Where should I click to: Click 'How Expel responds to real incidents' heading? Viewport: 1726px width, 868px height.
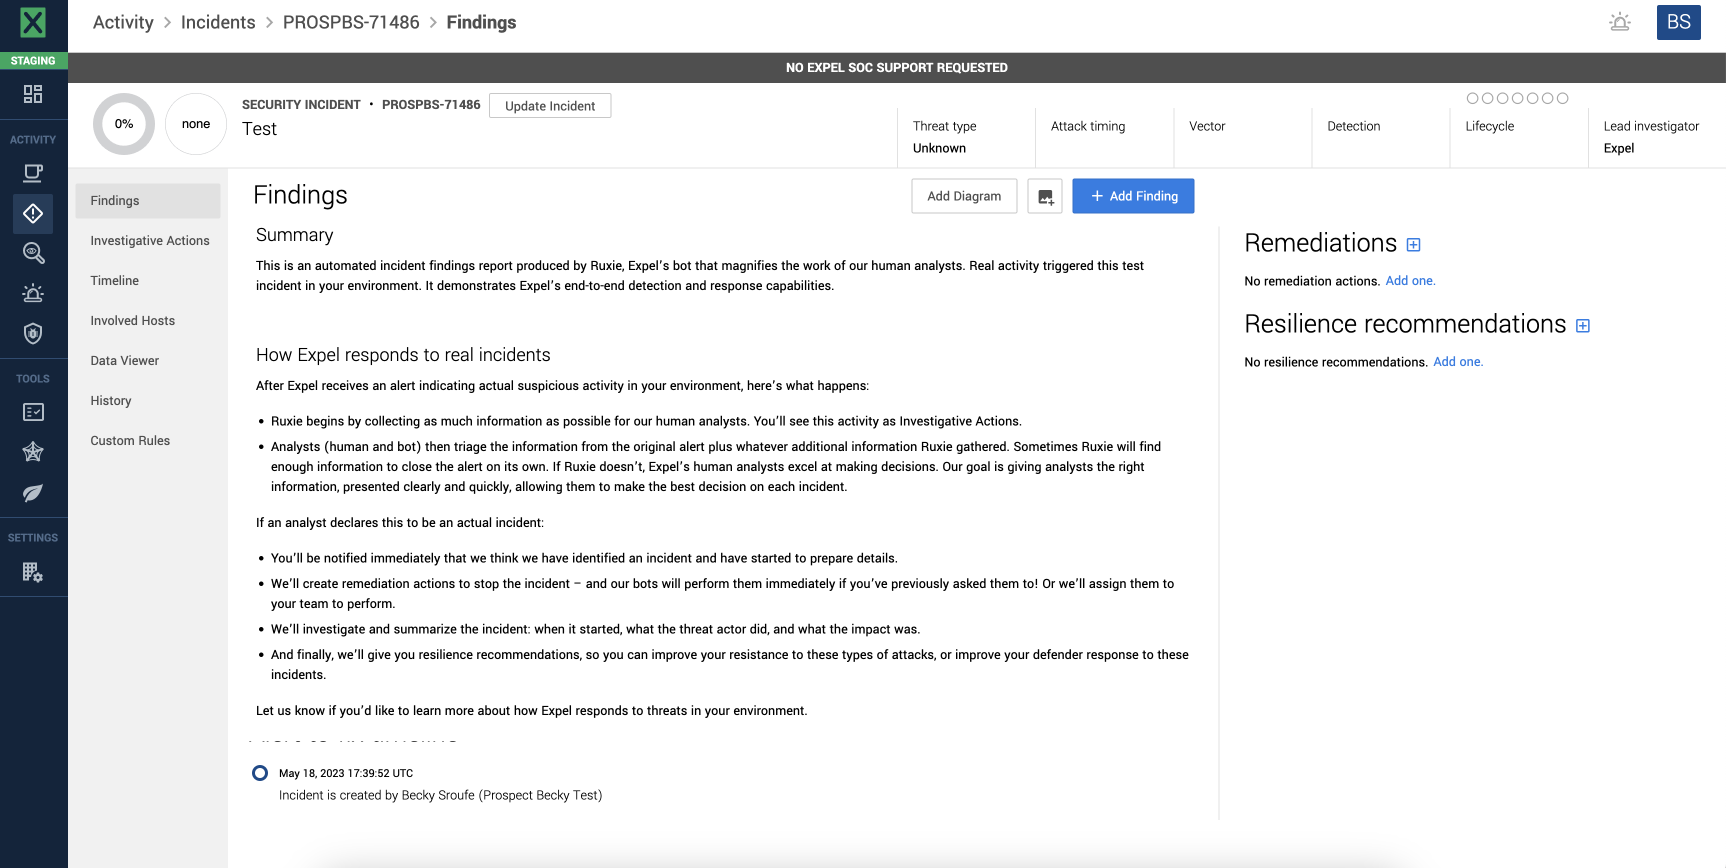(403, 355)
